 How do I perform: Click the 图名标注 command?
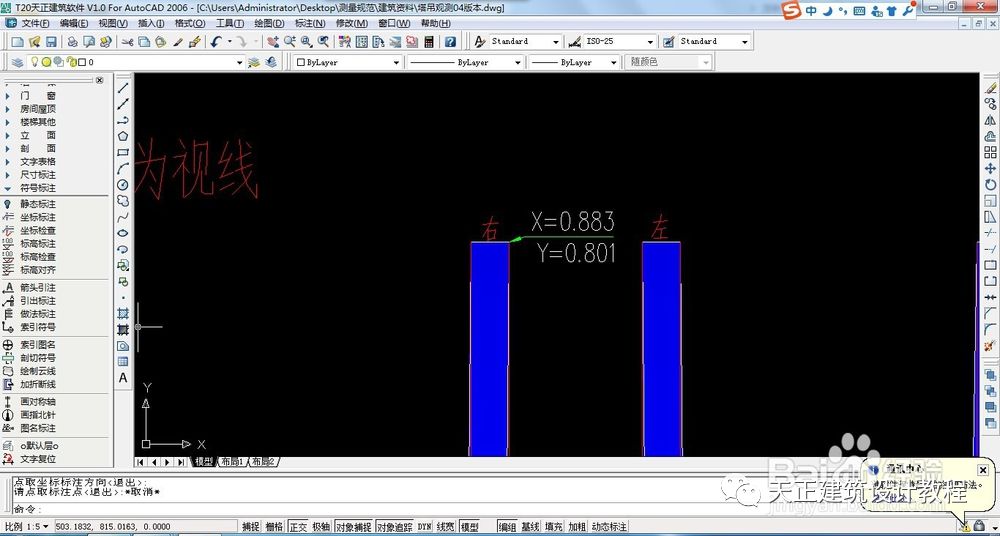click(37, 428)
